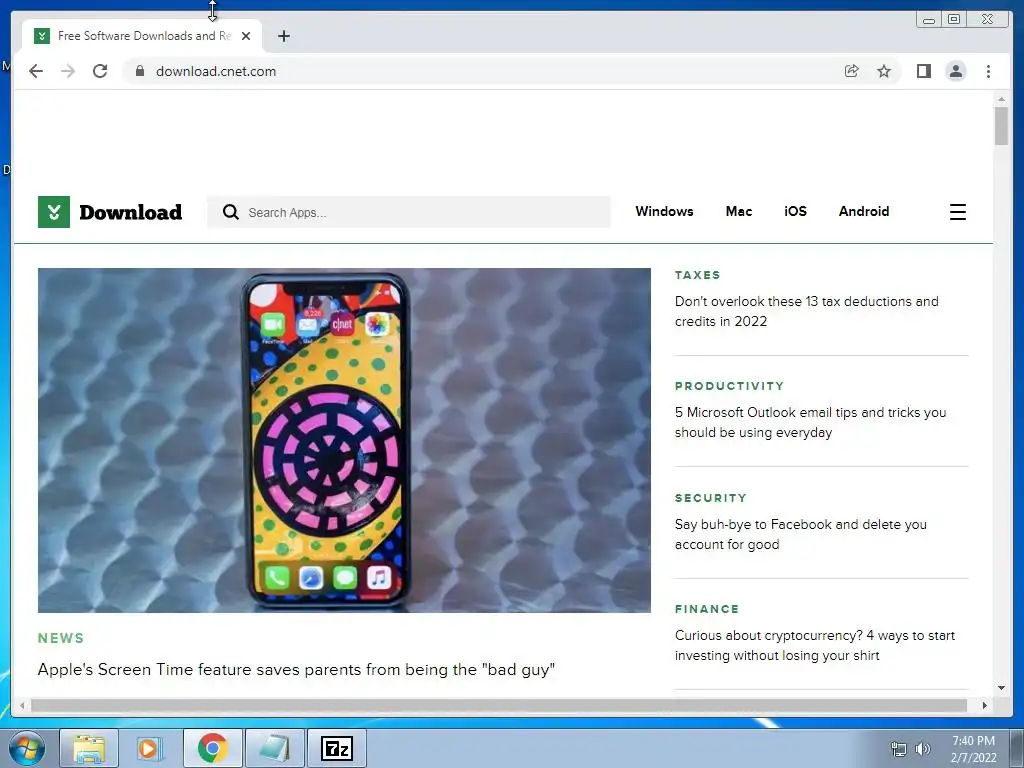Share this page using the share icon

click(x=852, y=71)
